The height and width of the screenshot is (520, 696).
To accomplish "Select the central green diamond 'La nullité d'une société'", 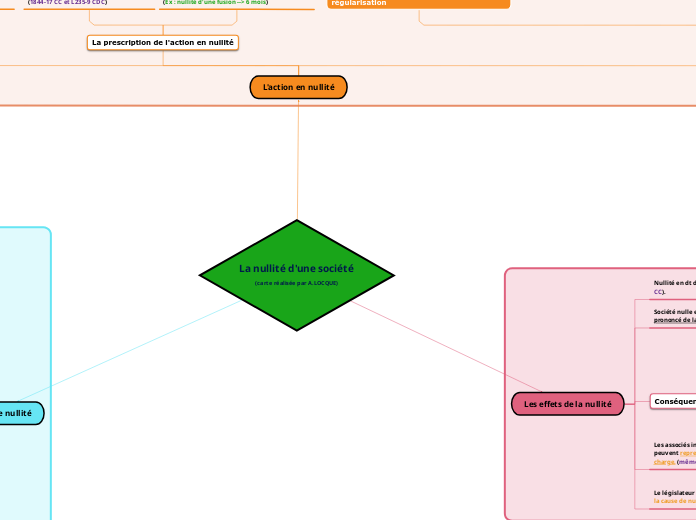I will (297, 275).
